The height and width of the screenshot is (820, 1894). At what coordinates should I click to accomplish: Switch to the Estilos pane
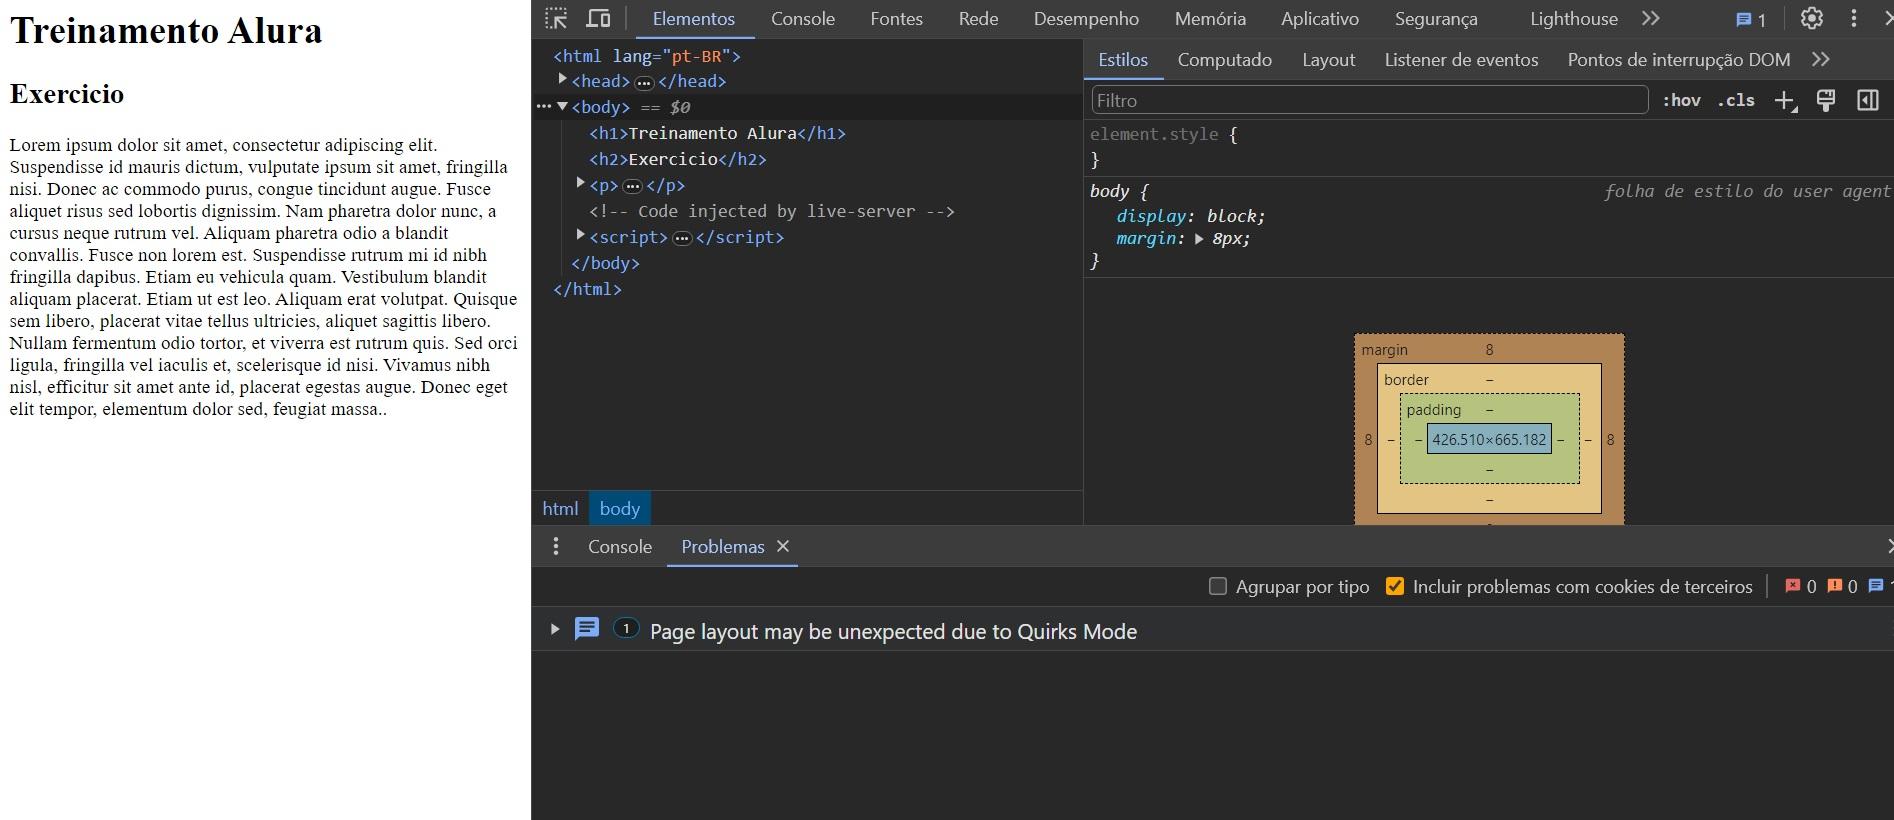[x=1123, y=60]
